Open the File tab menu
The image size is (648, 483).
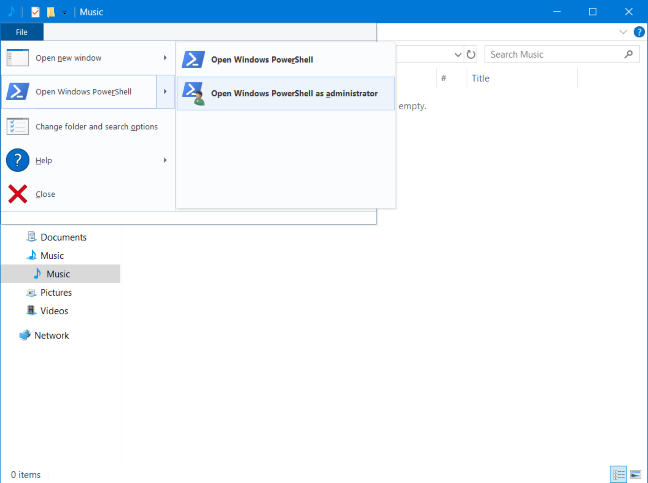click(22, 32)
